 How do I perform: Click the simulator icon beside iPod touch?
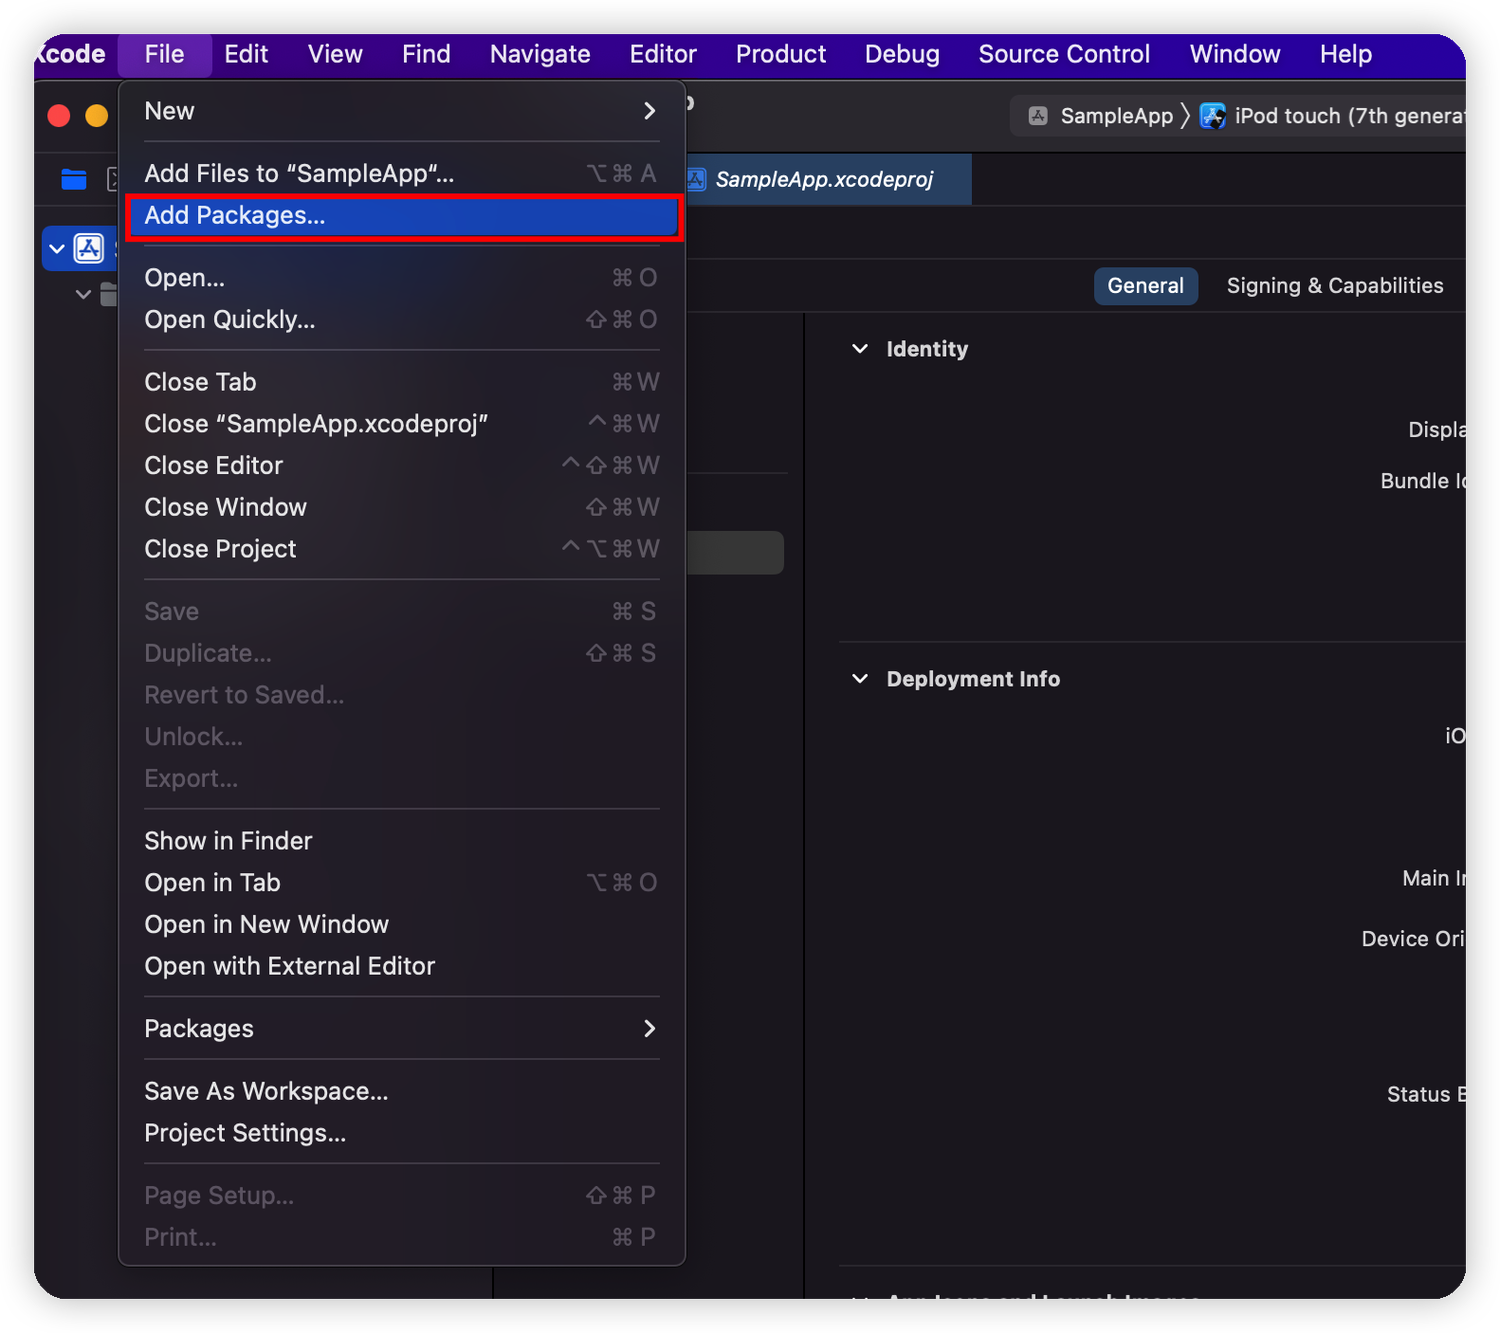1213,116
